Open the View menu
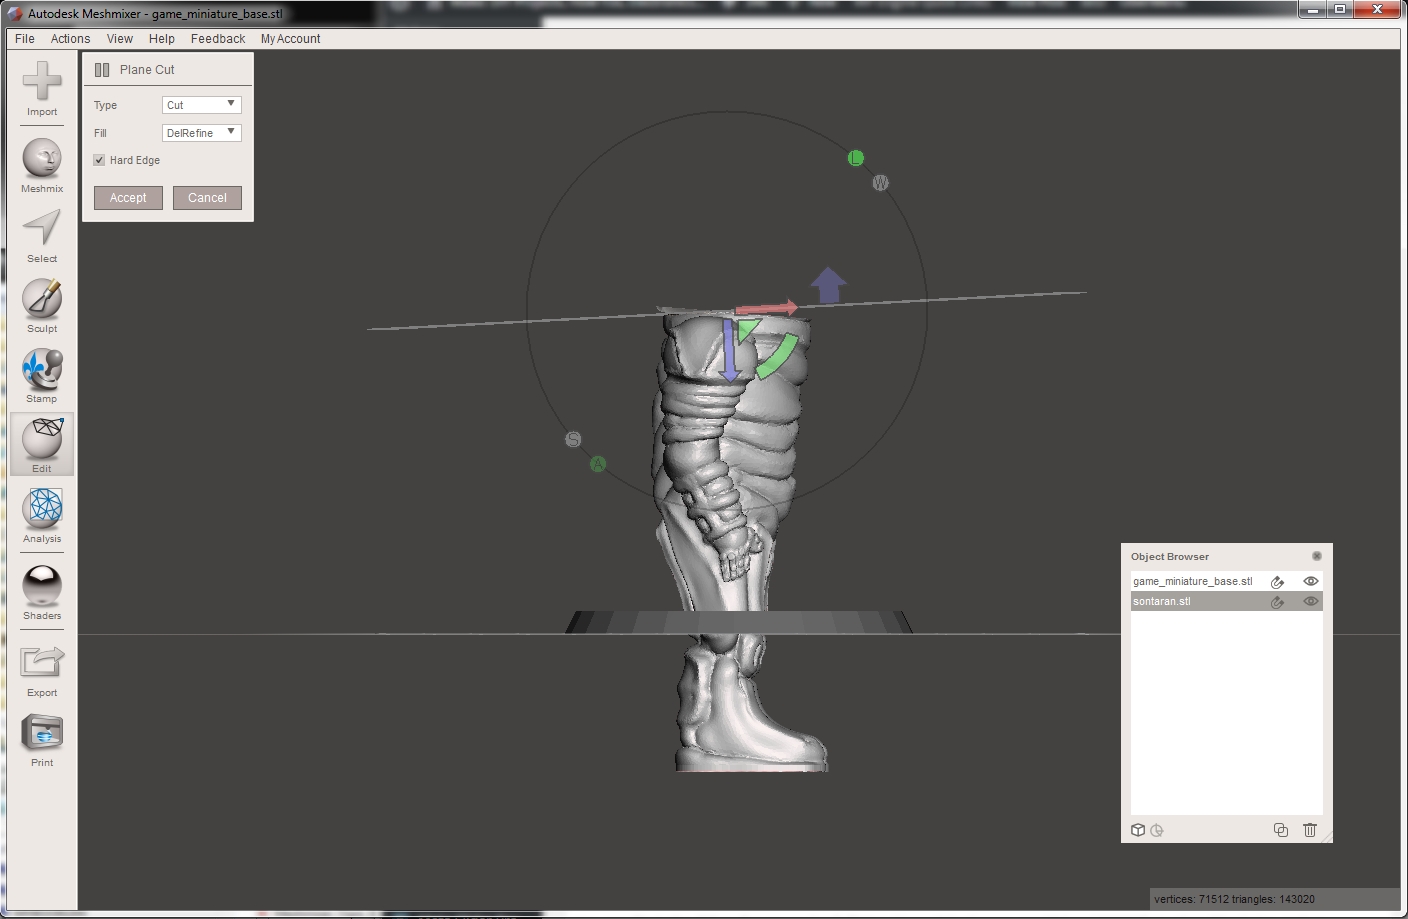This screenshot has height=919, width=1408. click(120, 39)
